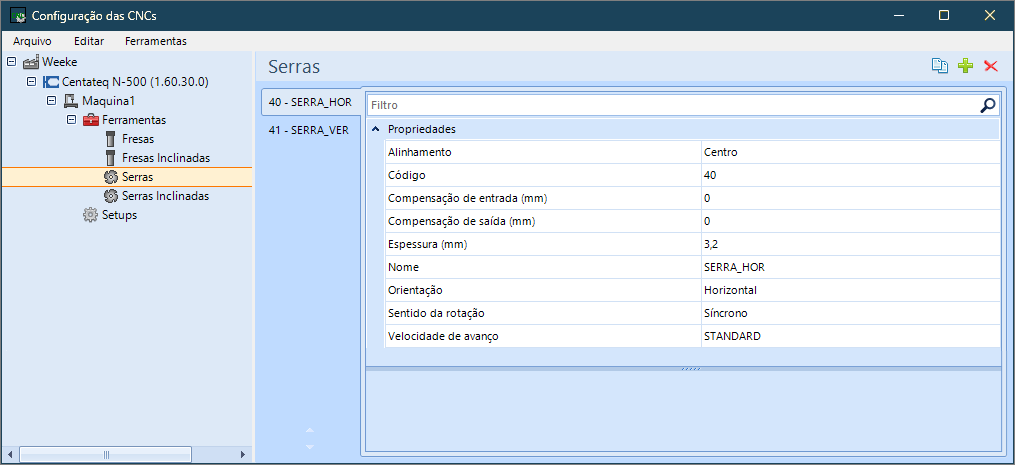Image resolution: width=1015 pixels, height=465 pixels.
Task: Click the tree scrollbar right arrow
Action: [243, 455]
